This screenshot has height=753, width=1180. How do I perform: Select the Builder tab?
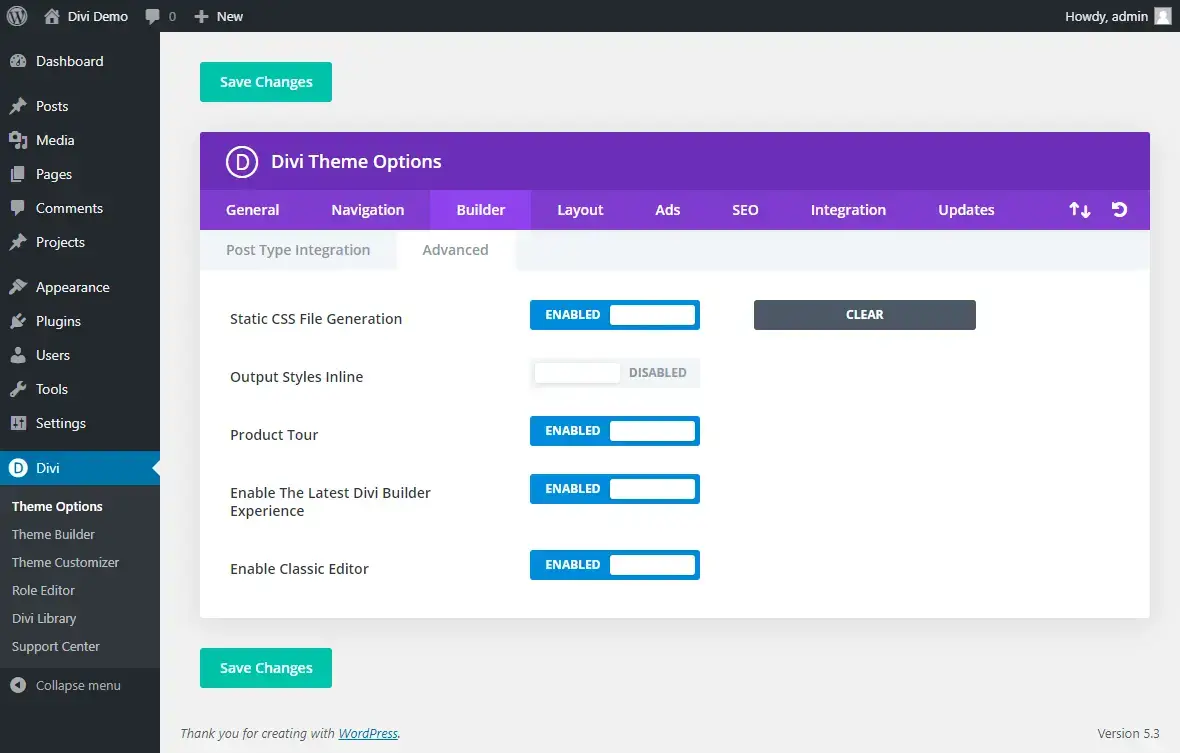(x=480, y=210)
